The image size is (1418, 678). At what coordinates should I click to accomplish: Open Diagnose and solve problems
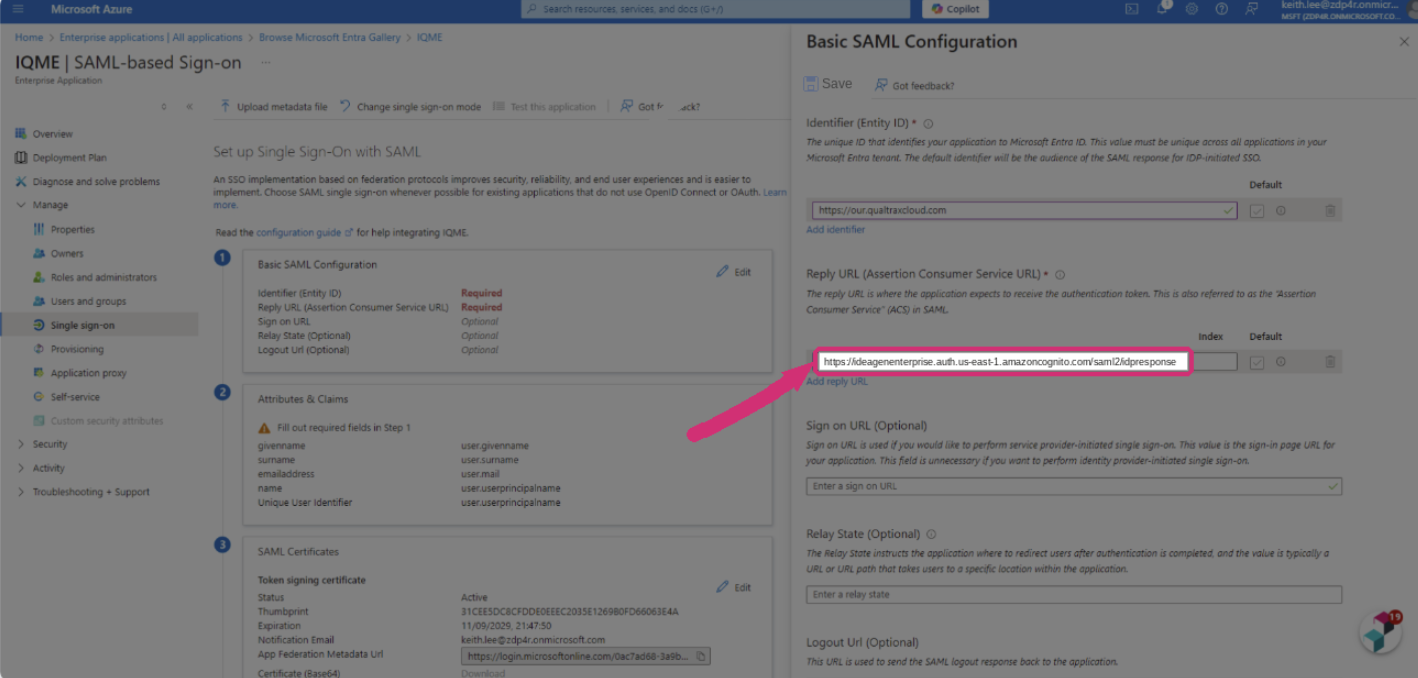click(96, 181)
